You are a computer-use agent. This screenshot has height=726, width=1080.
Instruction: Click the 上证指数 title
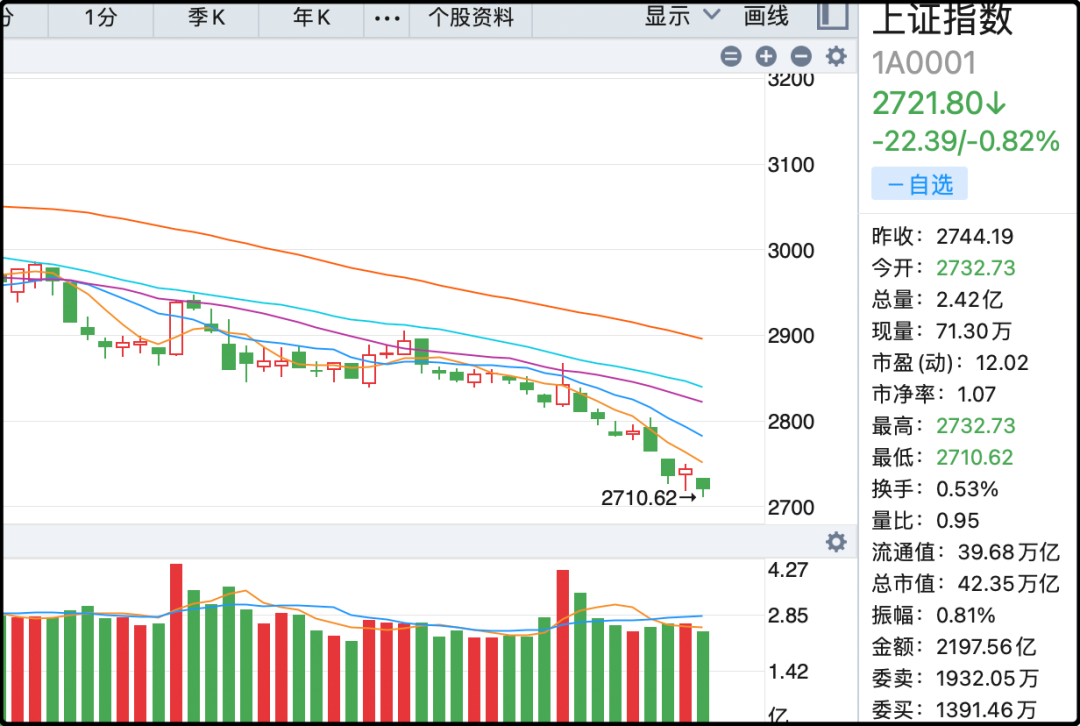[x=943, y=20]
